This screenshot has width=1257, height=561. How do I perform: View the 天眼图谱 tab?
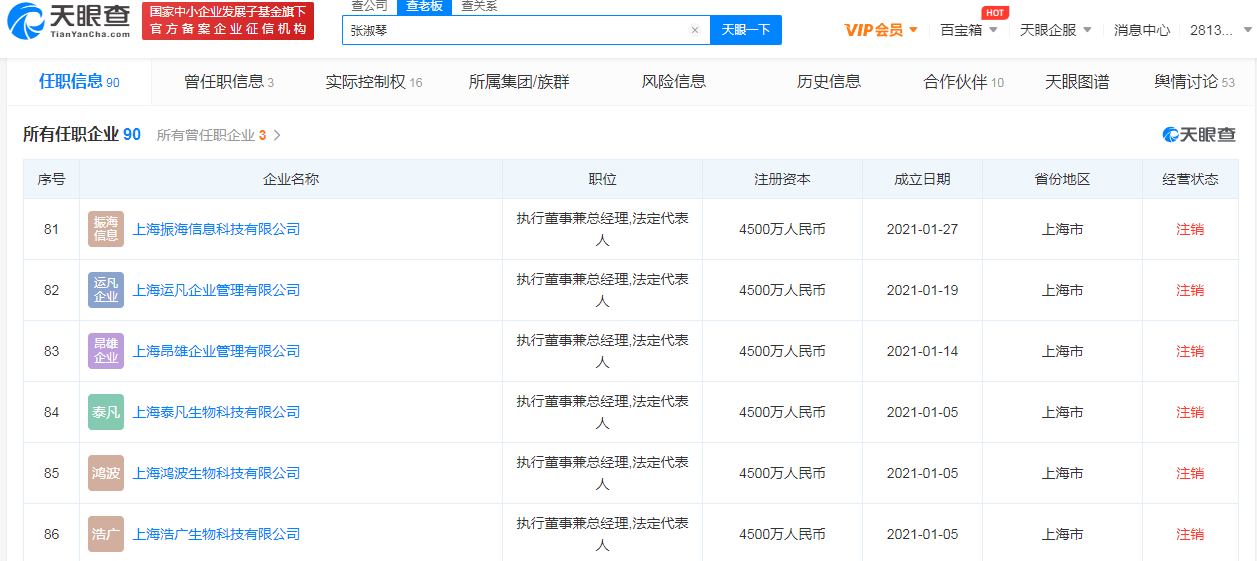click(x=1077, y=82)
